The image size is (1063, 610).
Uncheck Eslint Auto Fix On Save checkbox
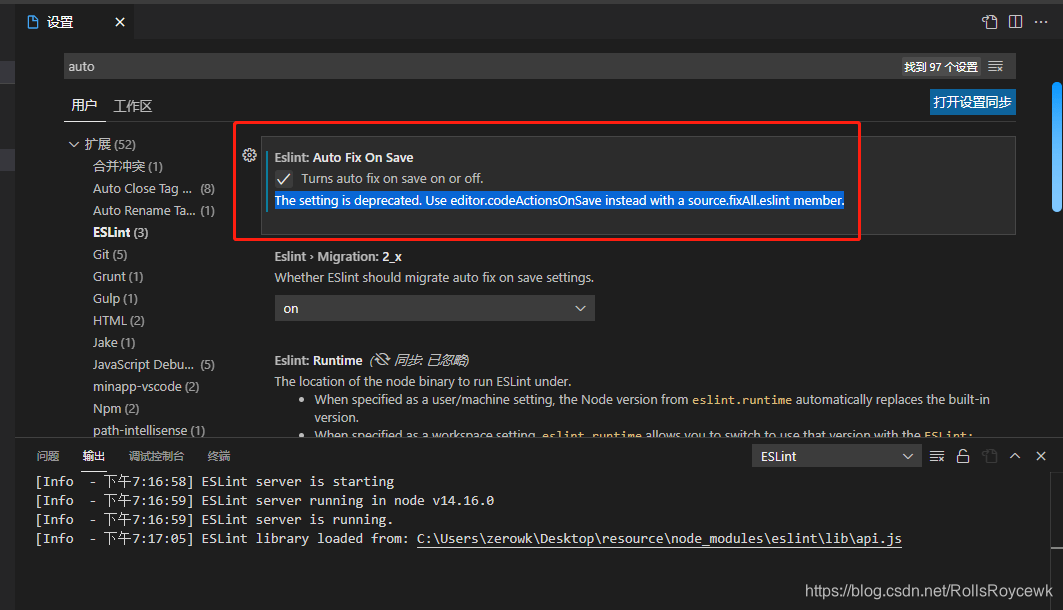coord(284,179)
